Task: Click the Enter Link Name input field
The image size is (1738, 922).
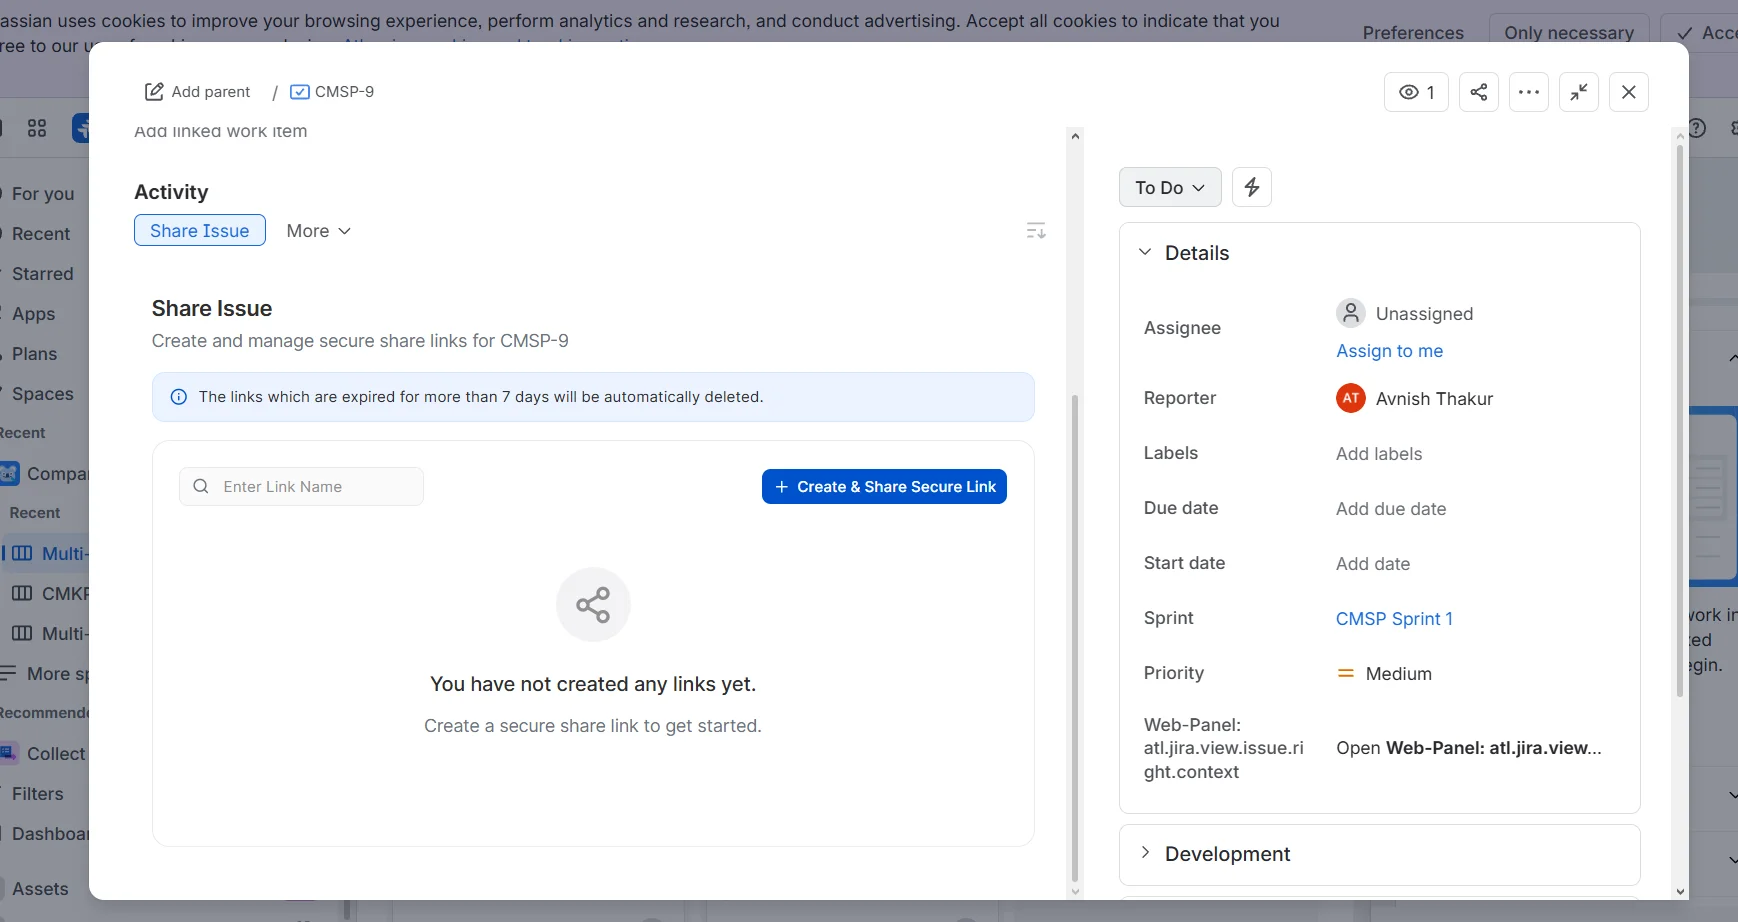Action: [301, 486]
